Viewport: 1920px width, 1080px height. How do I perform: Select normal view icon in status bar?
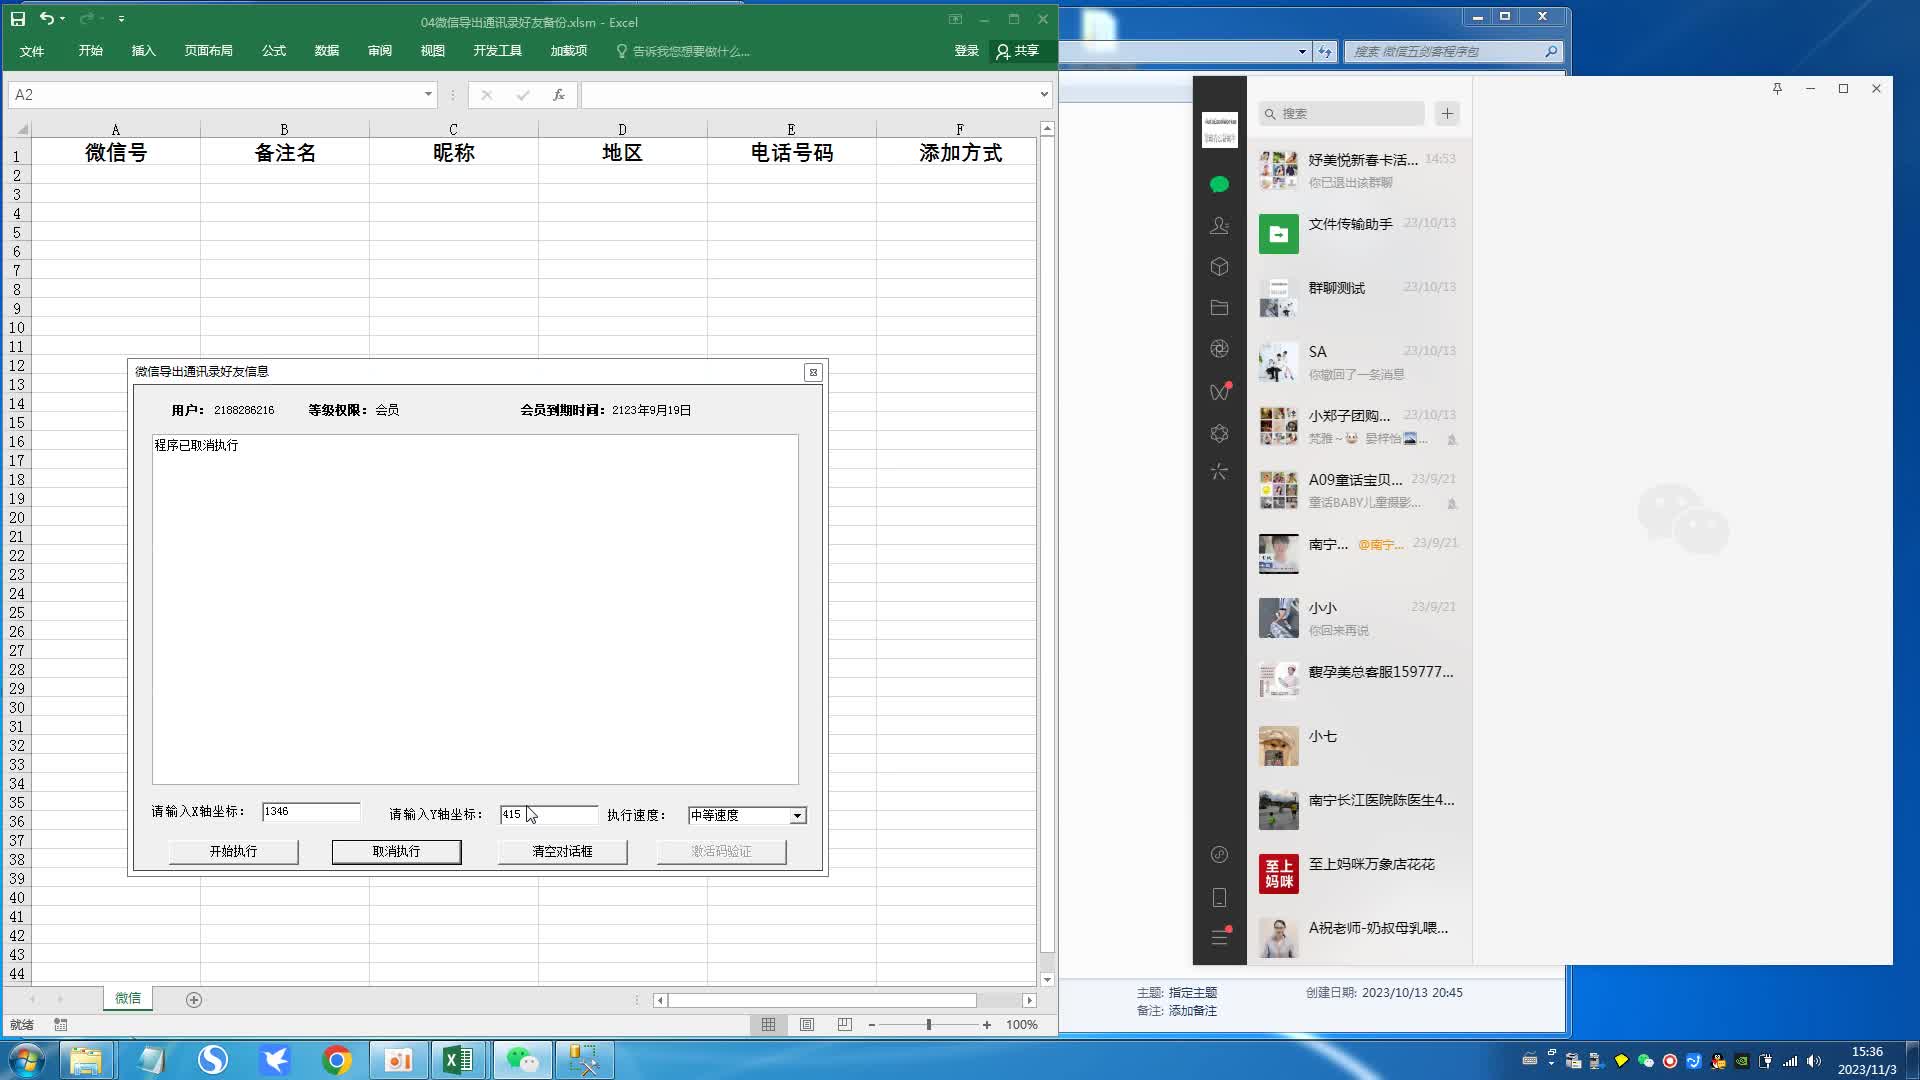click(768, 1025)
